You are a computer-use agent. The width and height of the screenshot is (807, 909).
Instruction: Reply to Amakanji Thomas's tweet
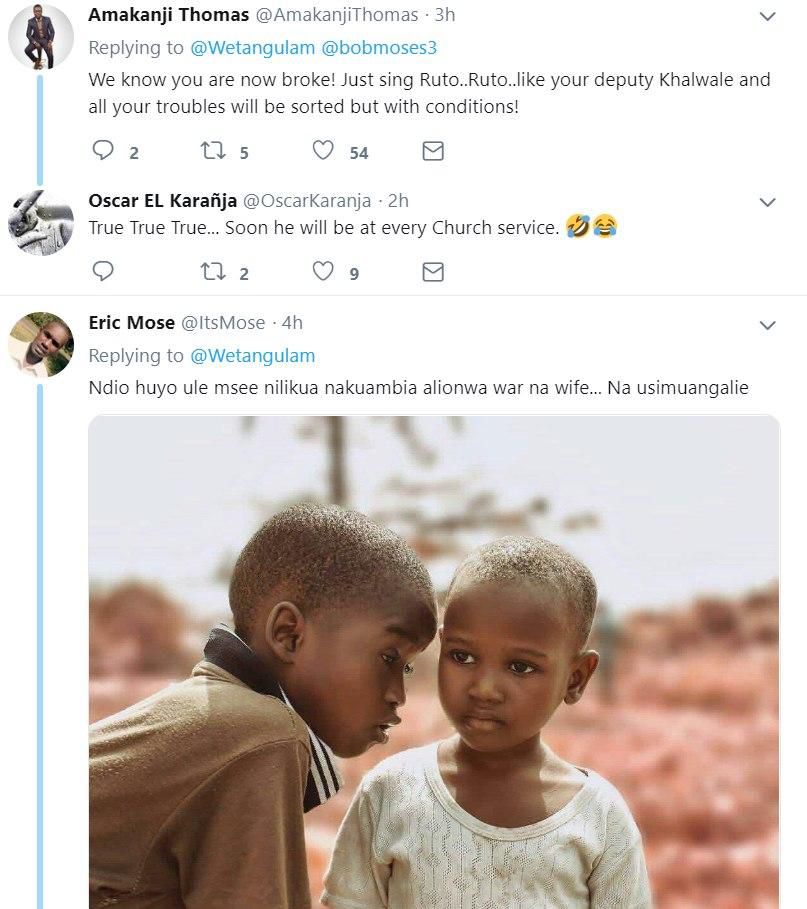click(103, 151)
